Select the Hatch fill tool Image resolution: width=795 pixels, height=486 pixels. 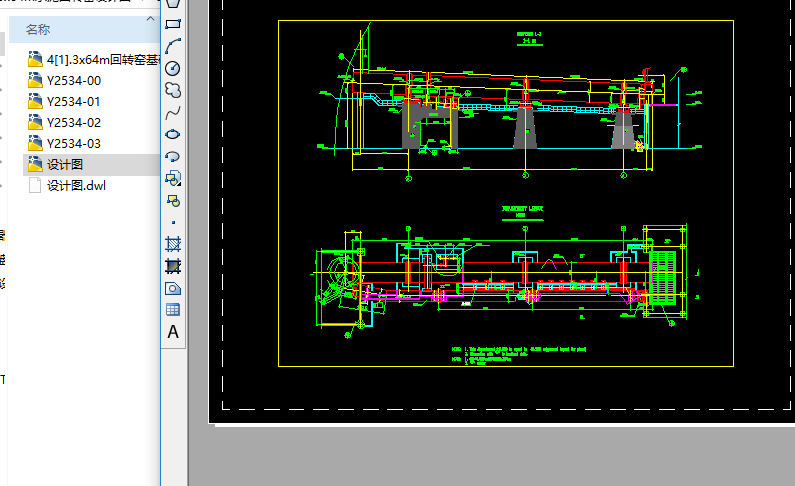[x=173, y=244]
